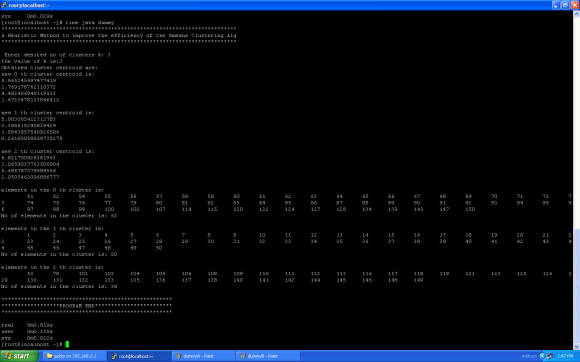Minimize the root@localhost PuTTY window
The image size is (580, 362).
coord(556,5)
